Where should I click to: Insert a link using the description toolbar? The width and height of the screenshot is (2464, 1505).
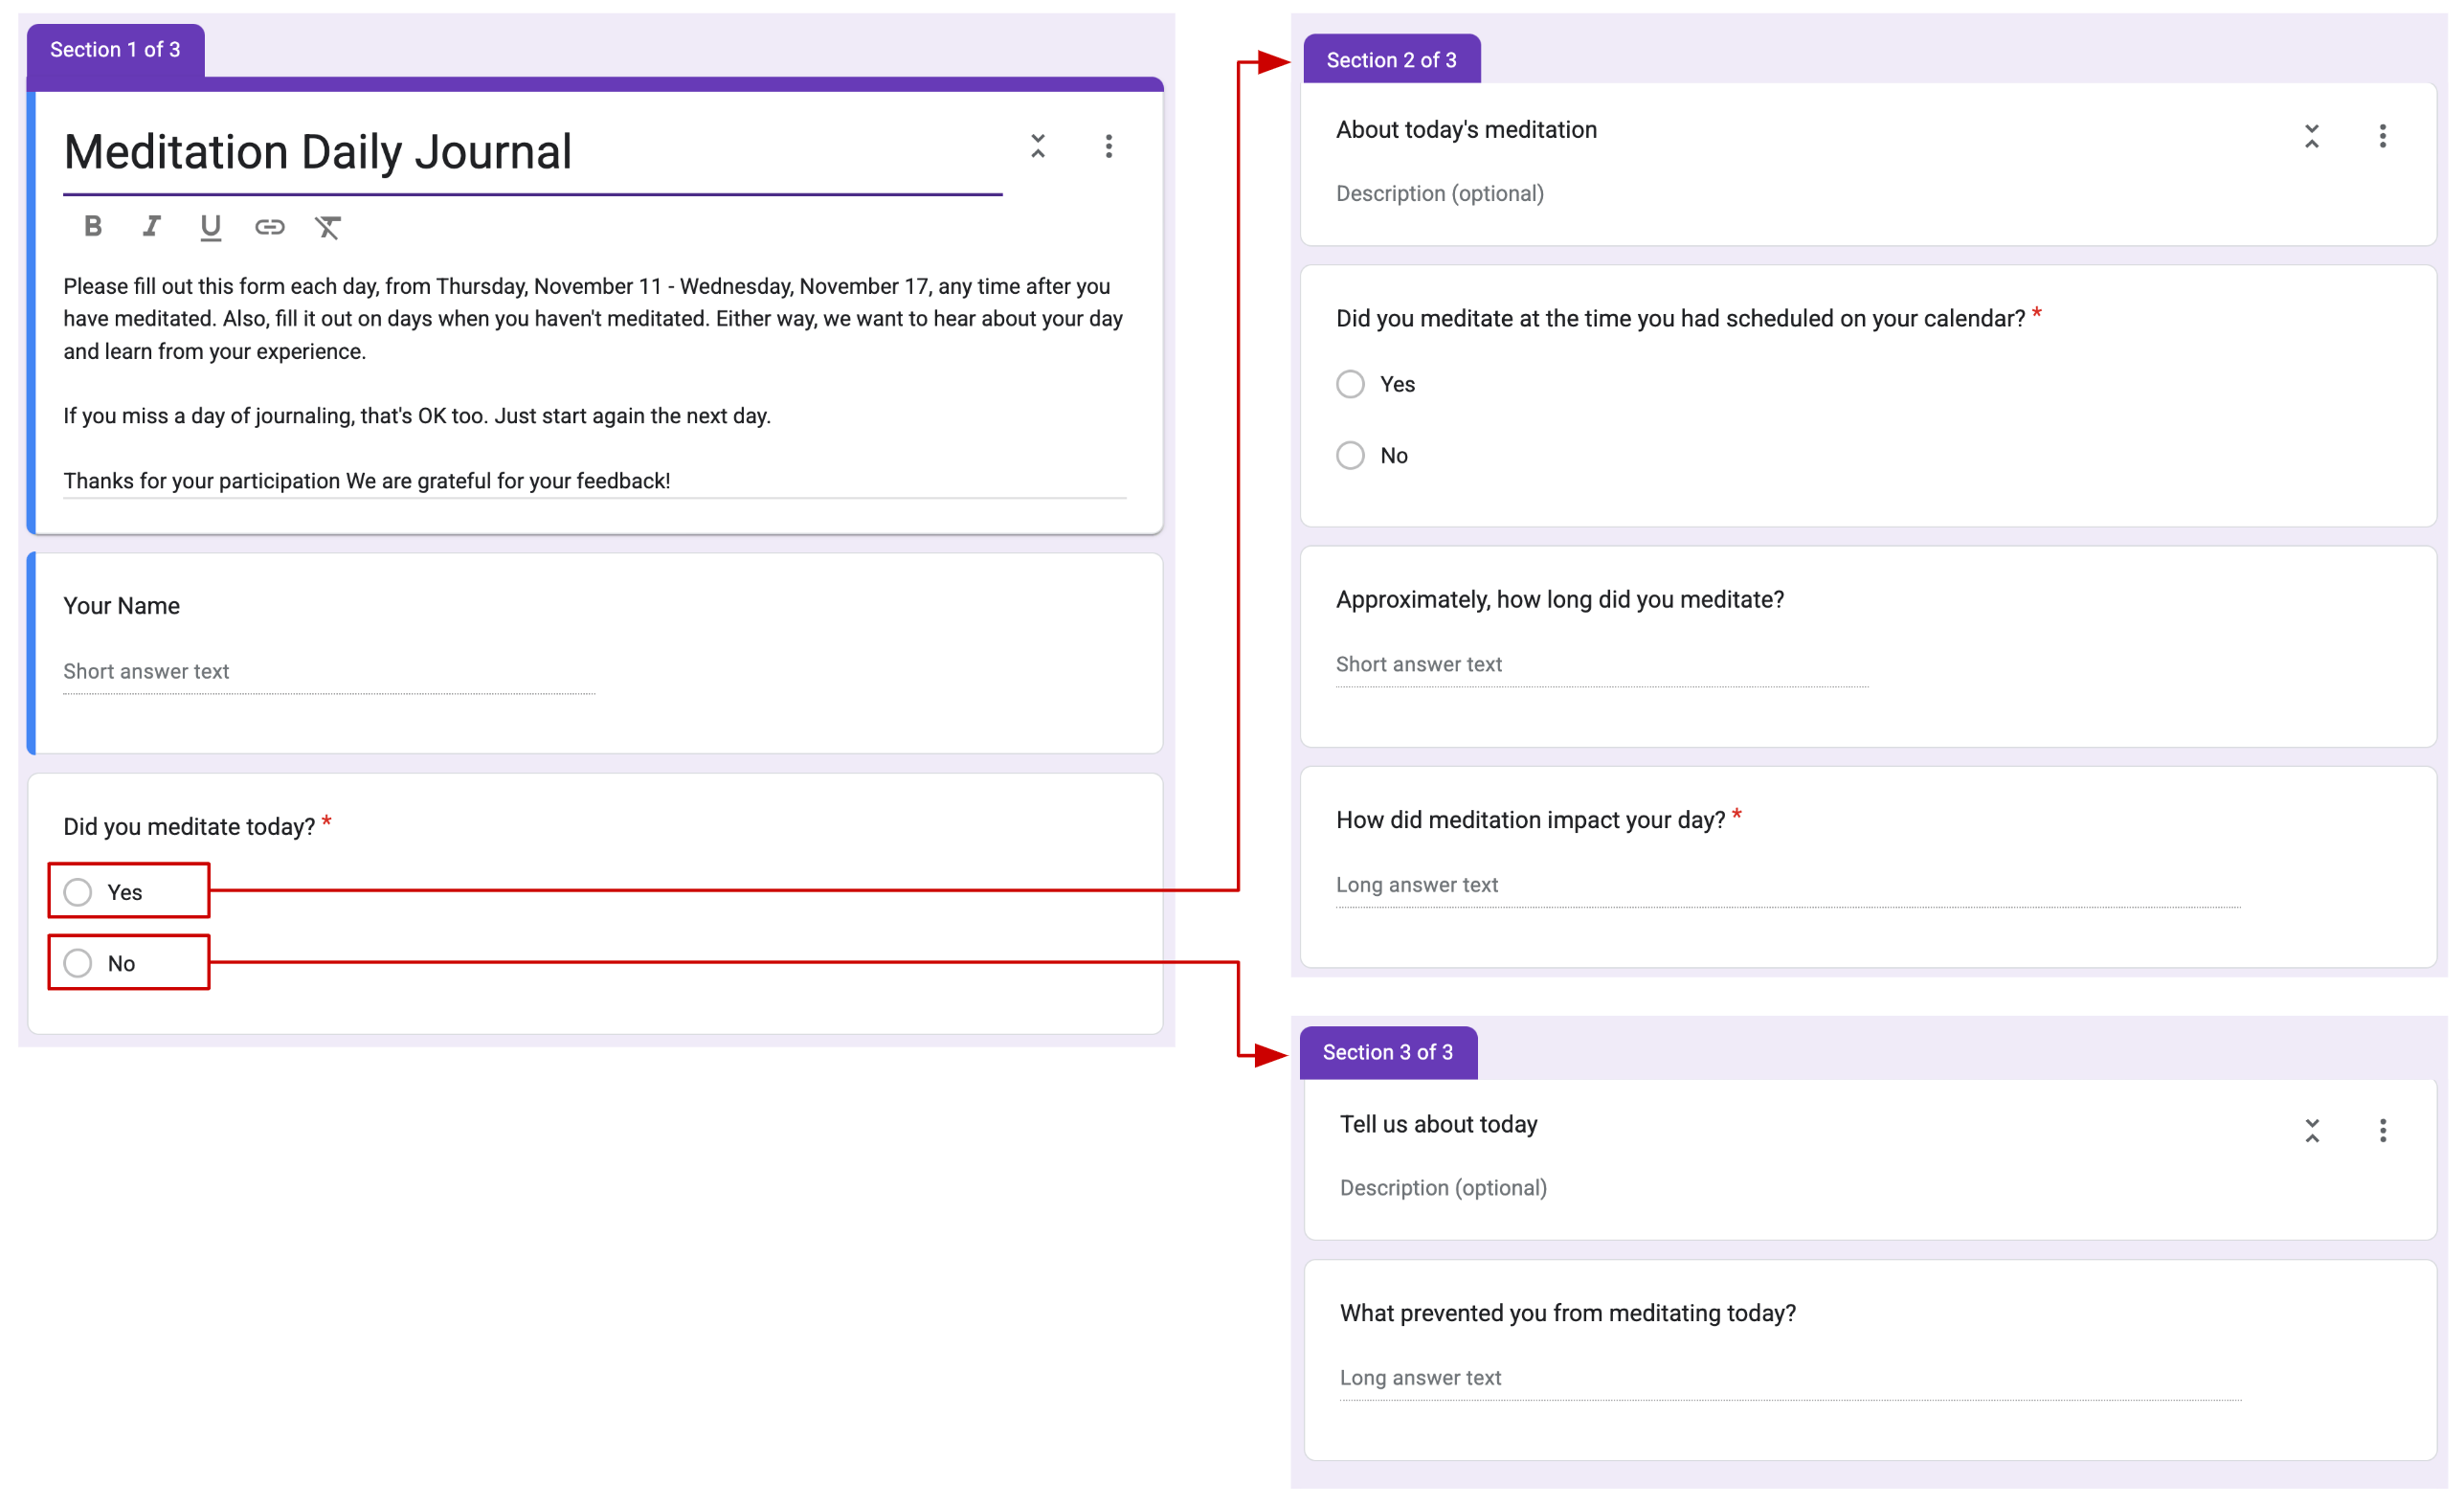click(x=268, y=226)
